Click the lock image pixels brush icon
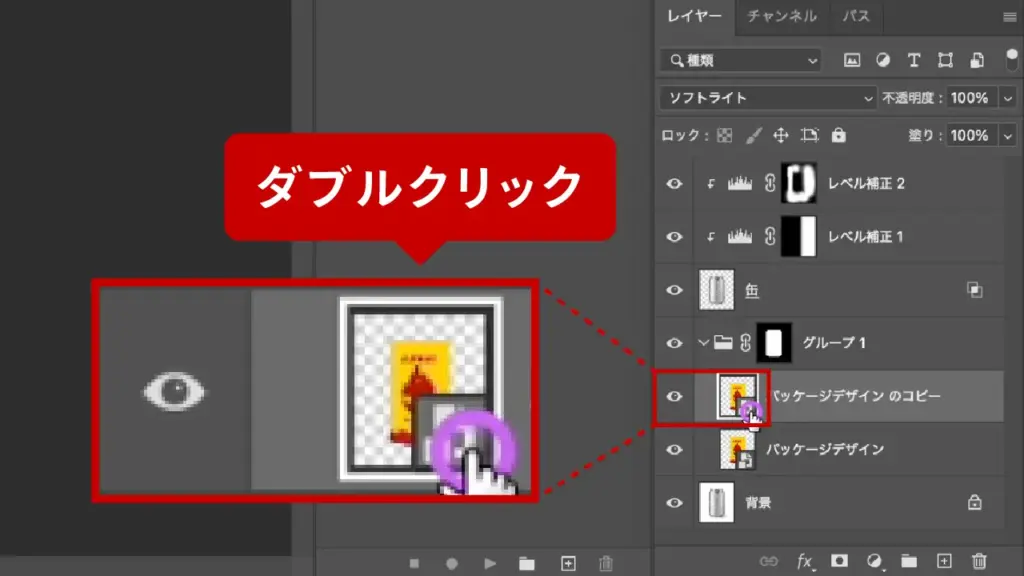 coord(754,135)
